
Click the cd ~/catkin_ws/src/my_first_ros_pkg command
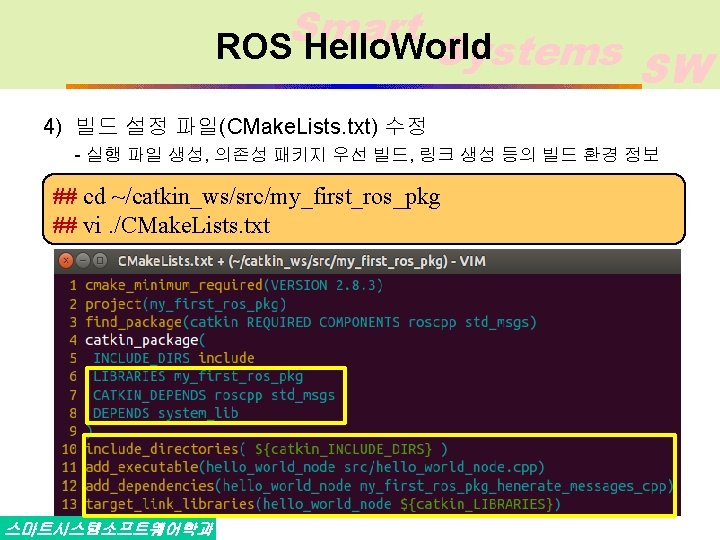(x=261, y=197)
